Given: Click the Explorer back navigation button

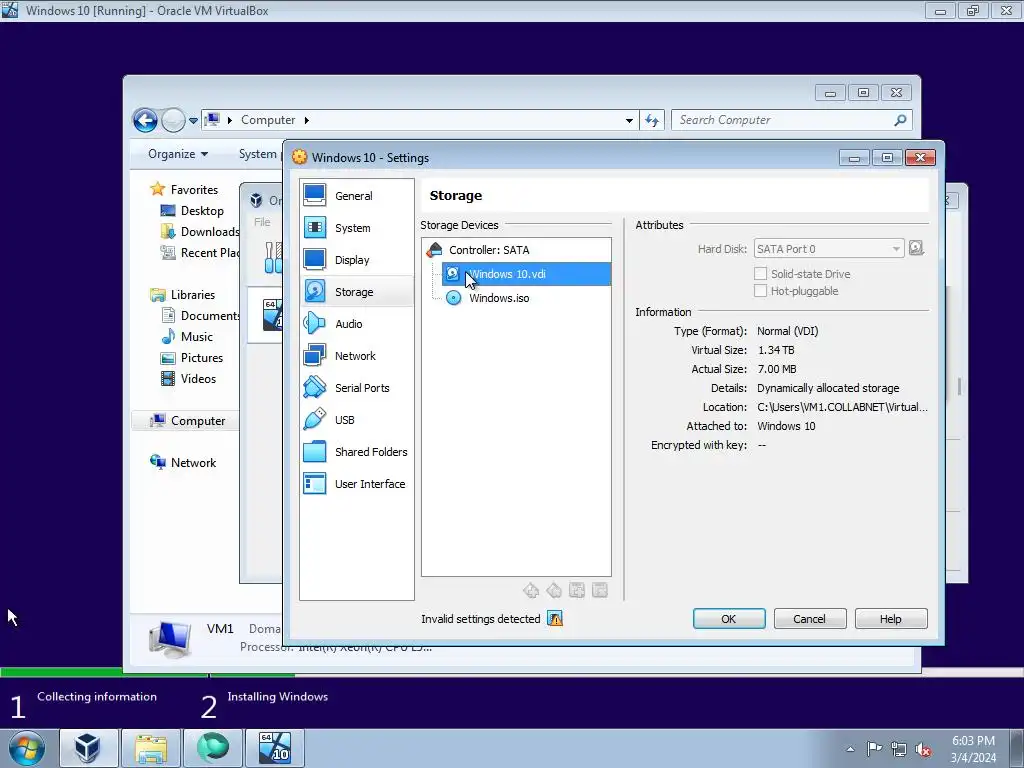Looking at the screenshot, I should [x=145, y=120].
